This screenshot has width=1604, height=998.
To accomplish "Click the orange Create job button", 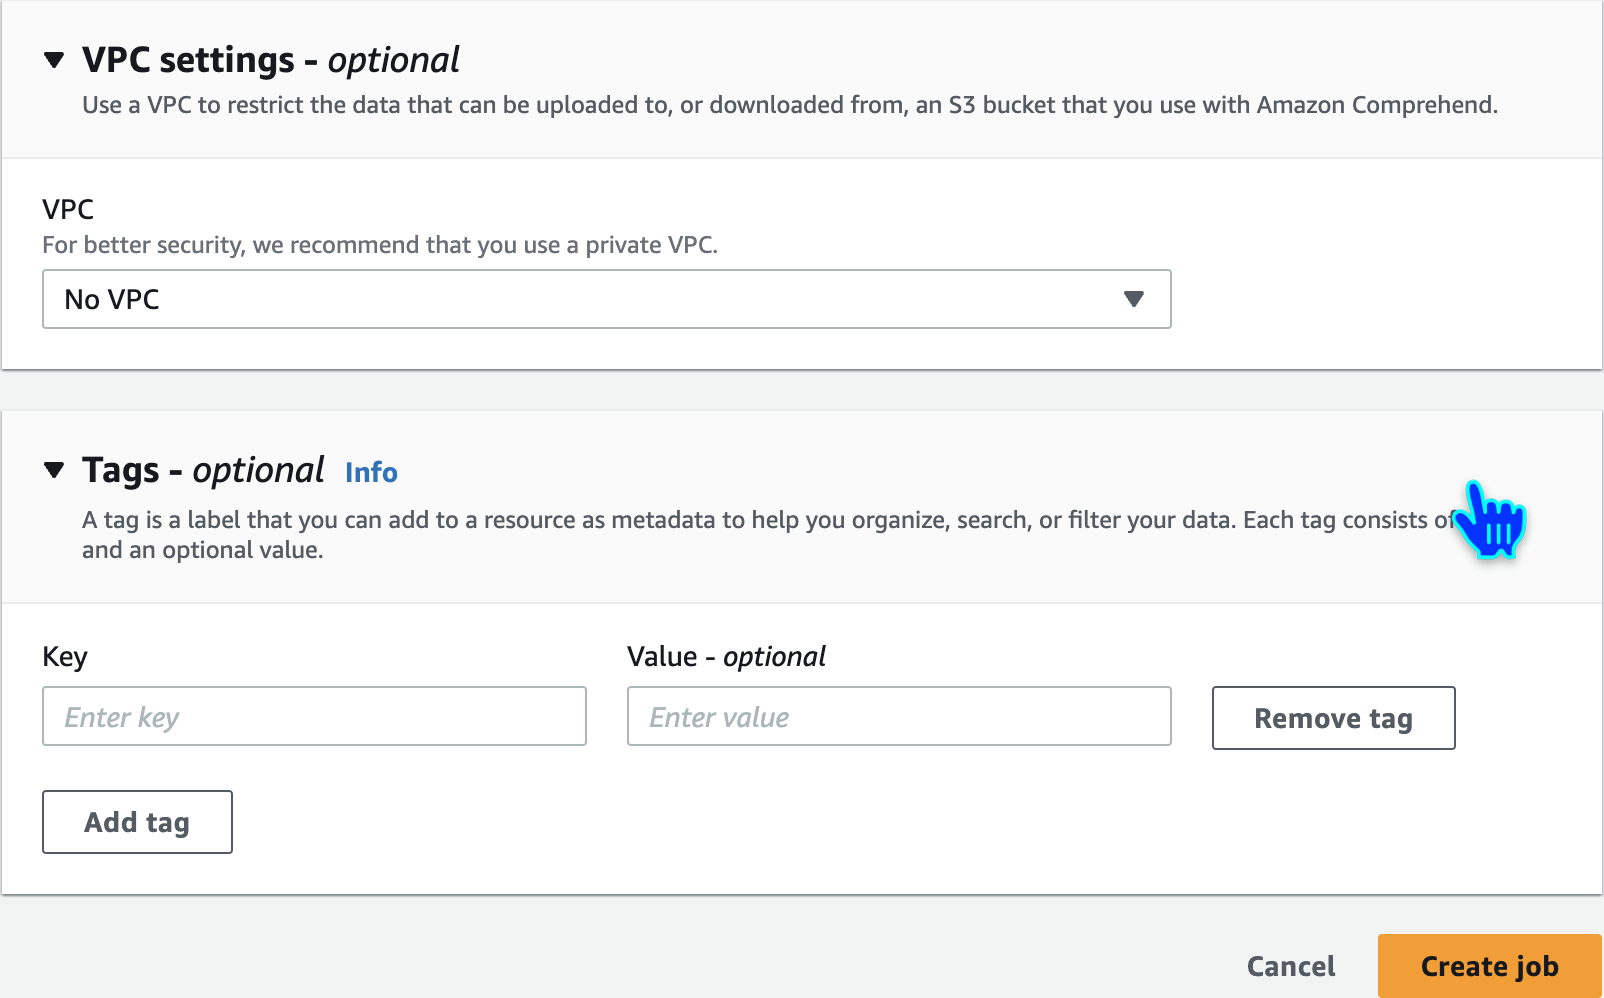I will coord(1489,966).
